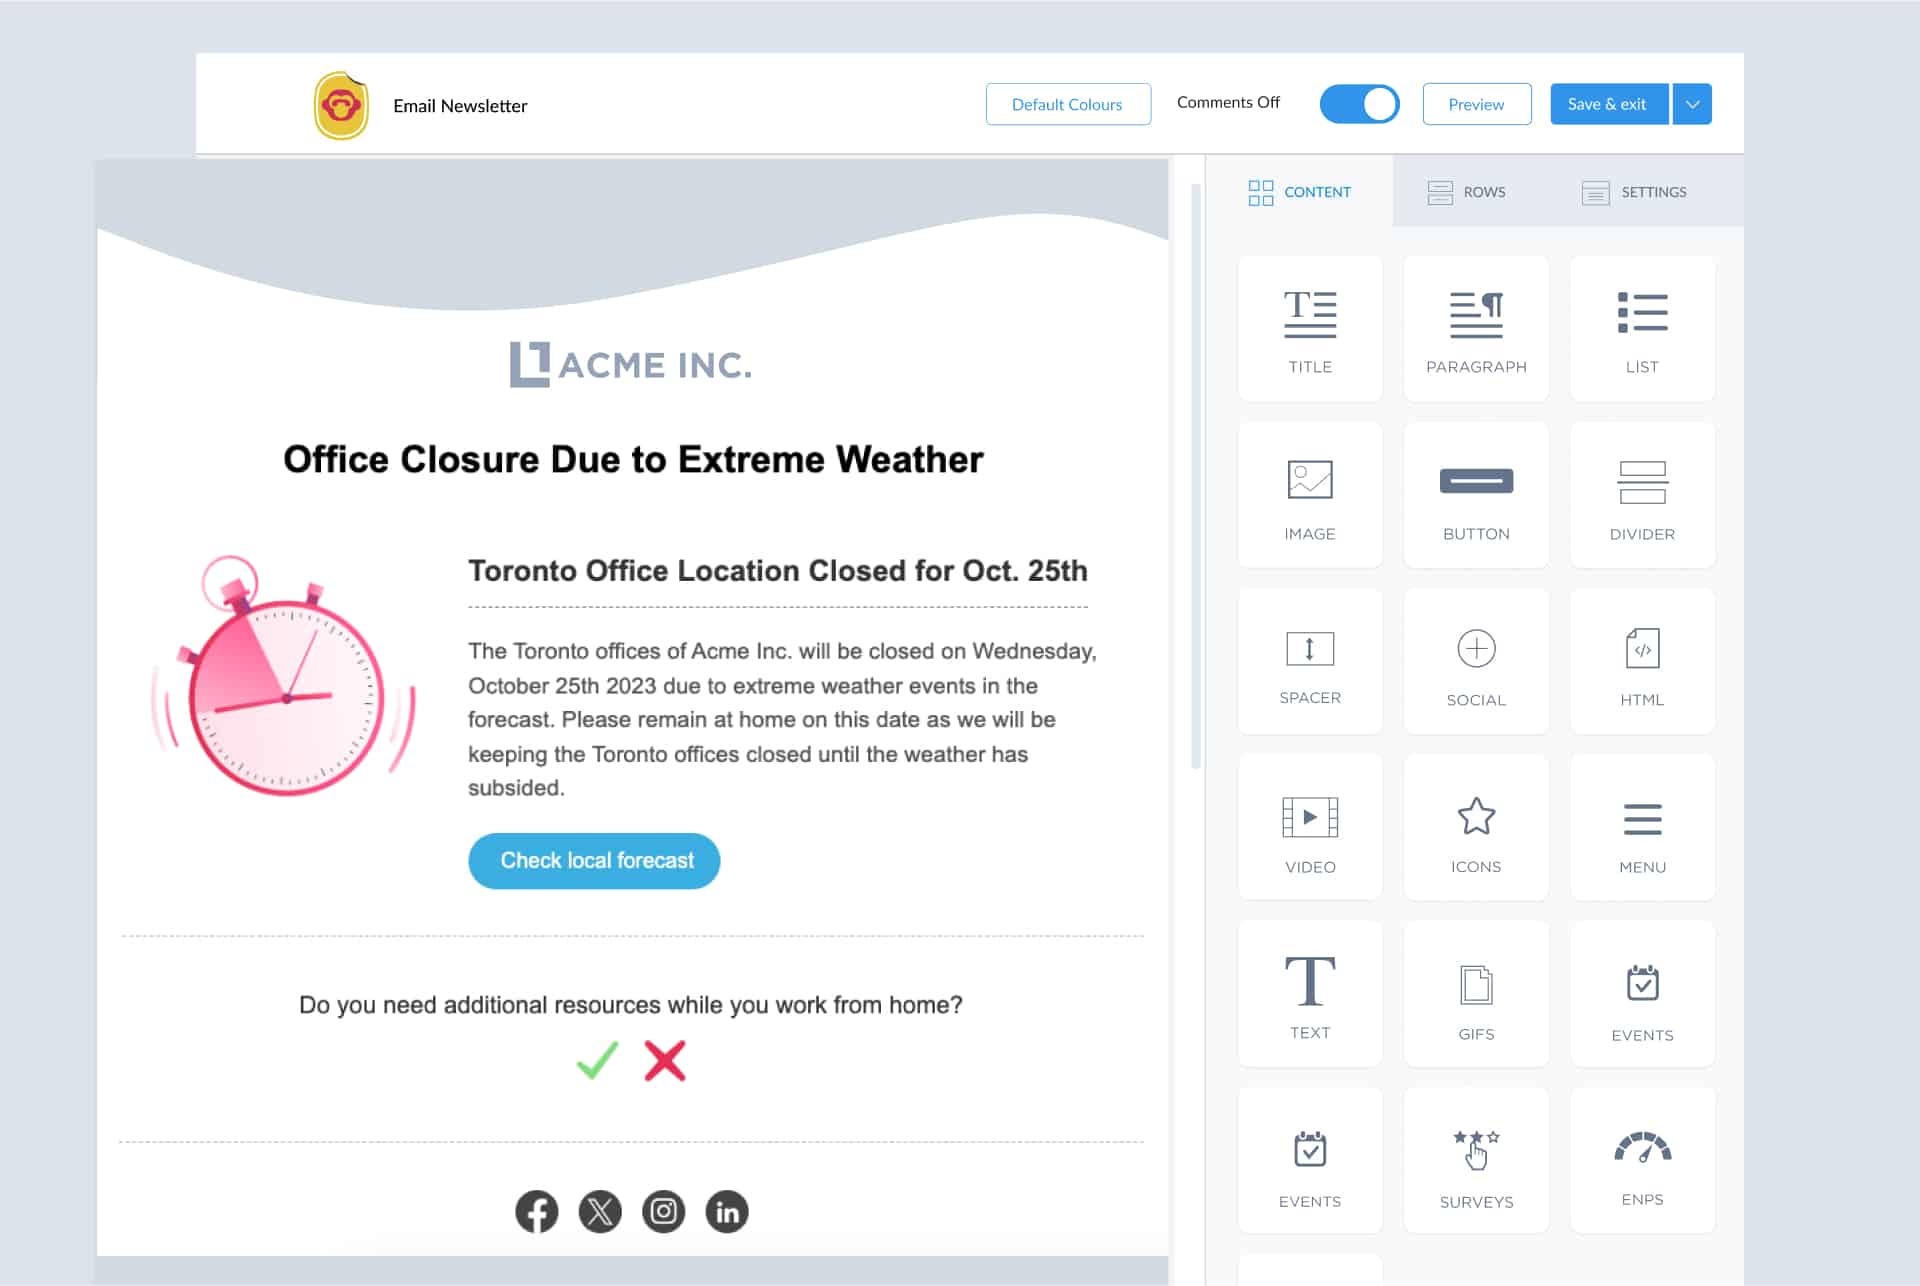Toggle Comments Off switch

pyautogui.click(x=1359, y=103)
